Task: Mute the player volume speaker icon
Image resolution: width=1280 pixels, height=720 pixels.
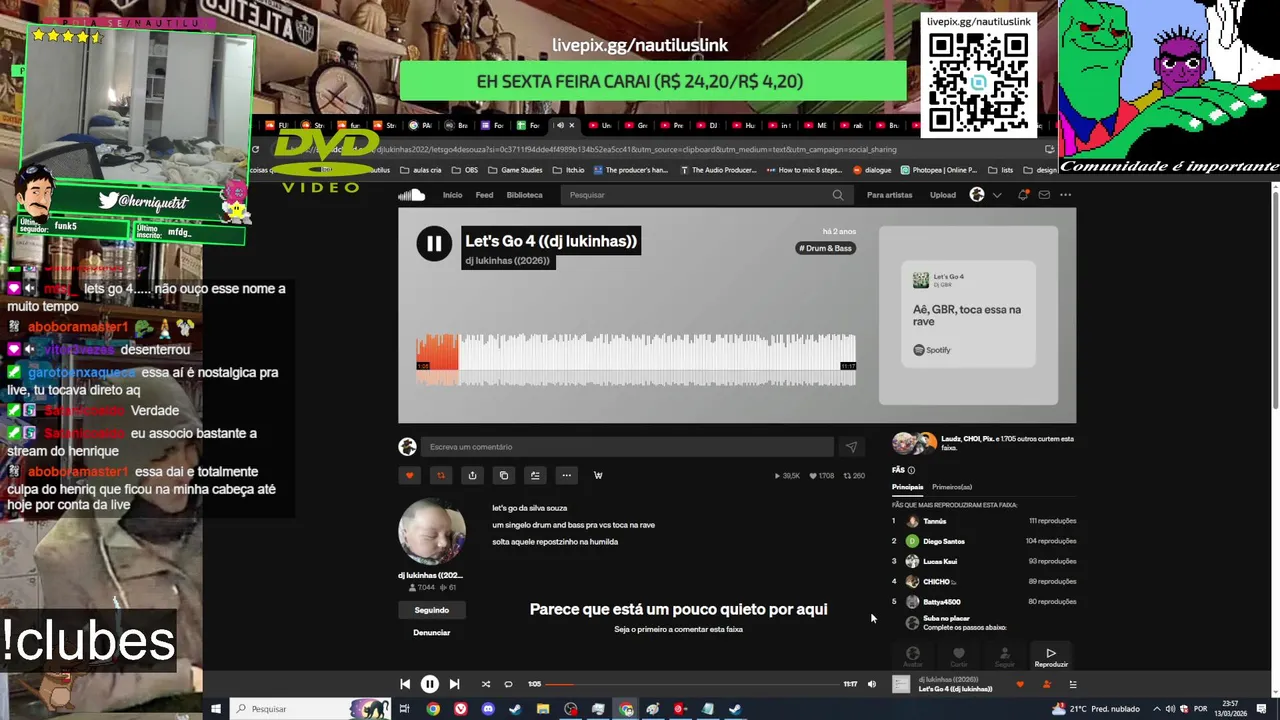Action: [x=871, y=684]
